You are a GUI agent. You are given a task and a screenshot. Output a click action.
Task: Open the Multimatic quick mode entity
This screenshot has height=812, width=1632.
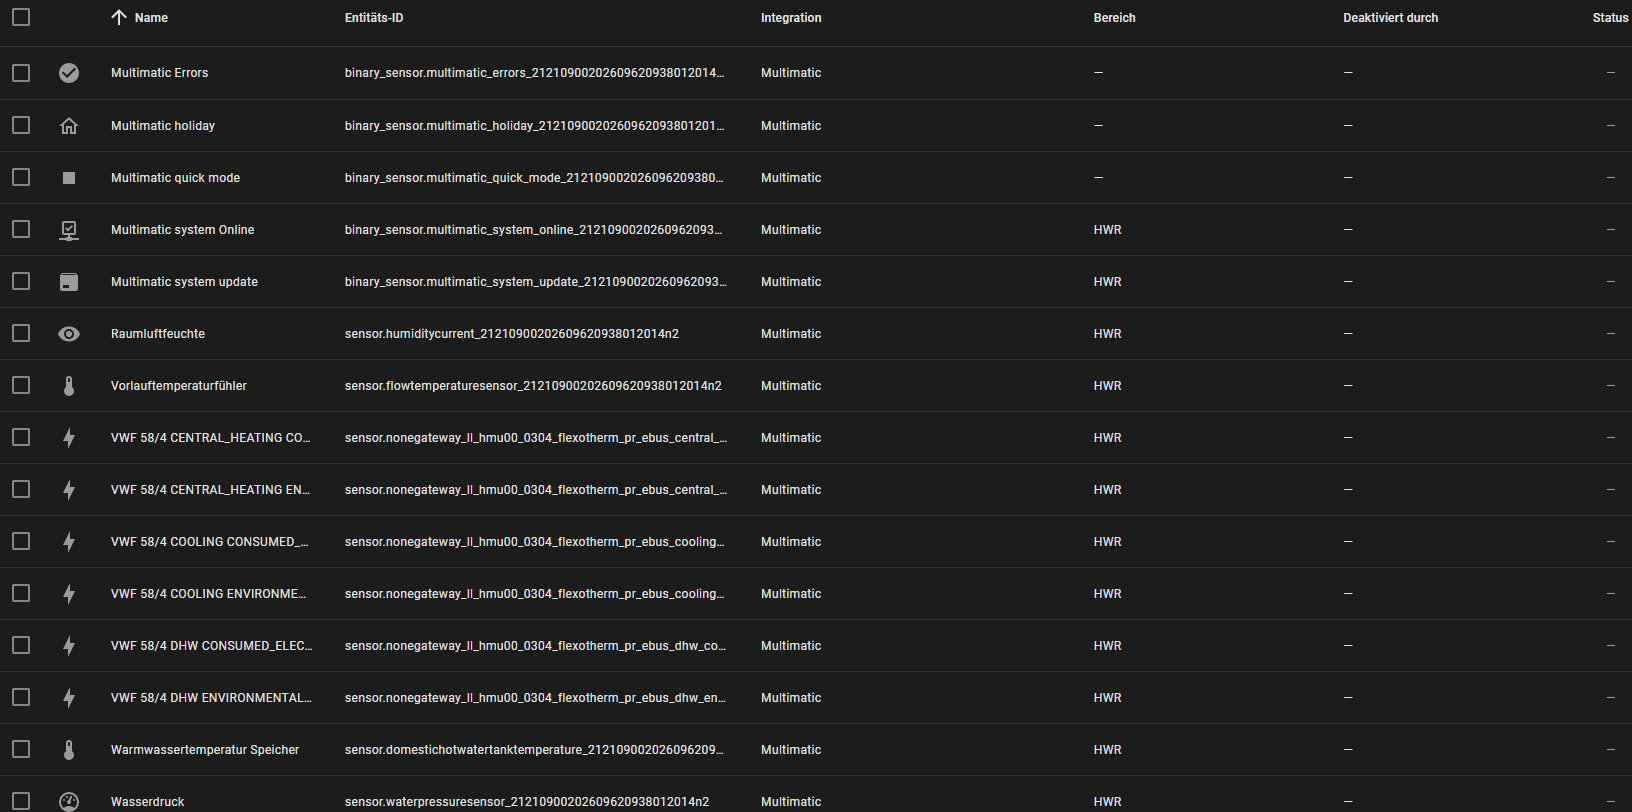(x=175, y=178)
